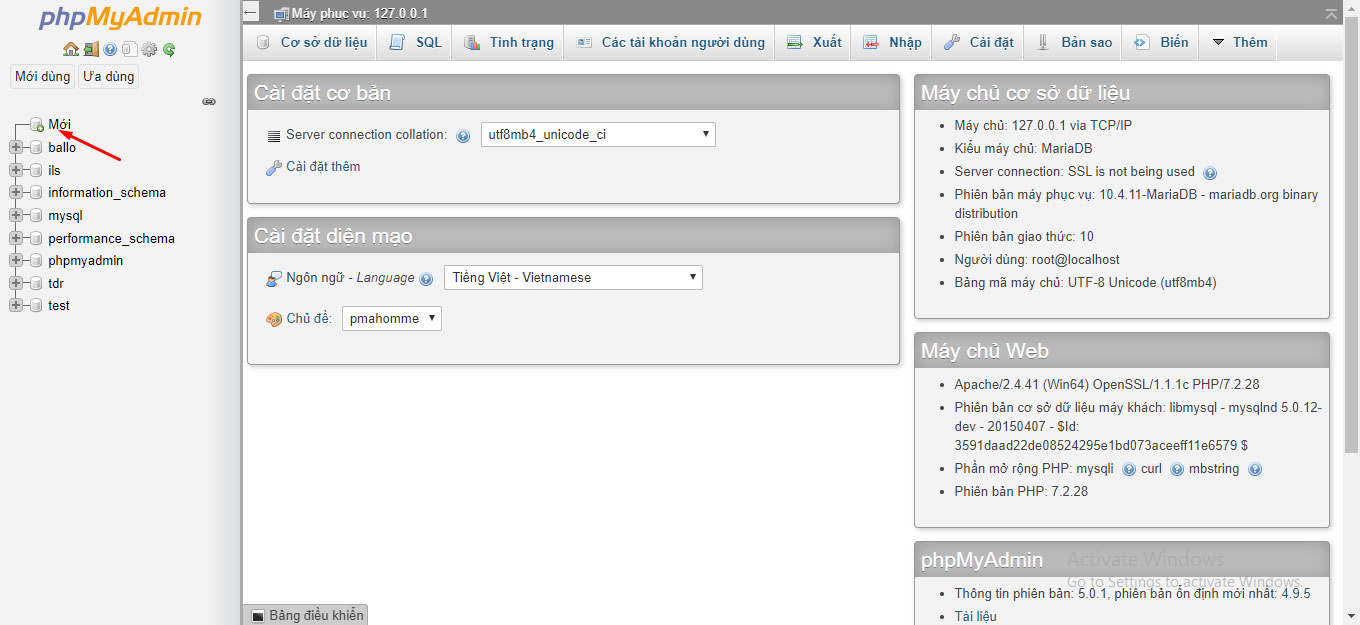Expand the ballo database tree node
Viewport: 1360px width, 625px height.
click(x=16, y=147)
